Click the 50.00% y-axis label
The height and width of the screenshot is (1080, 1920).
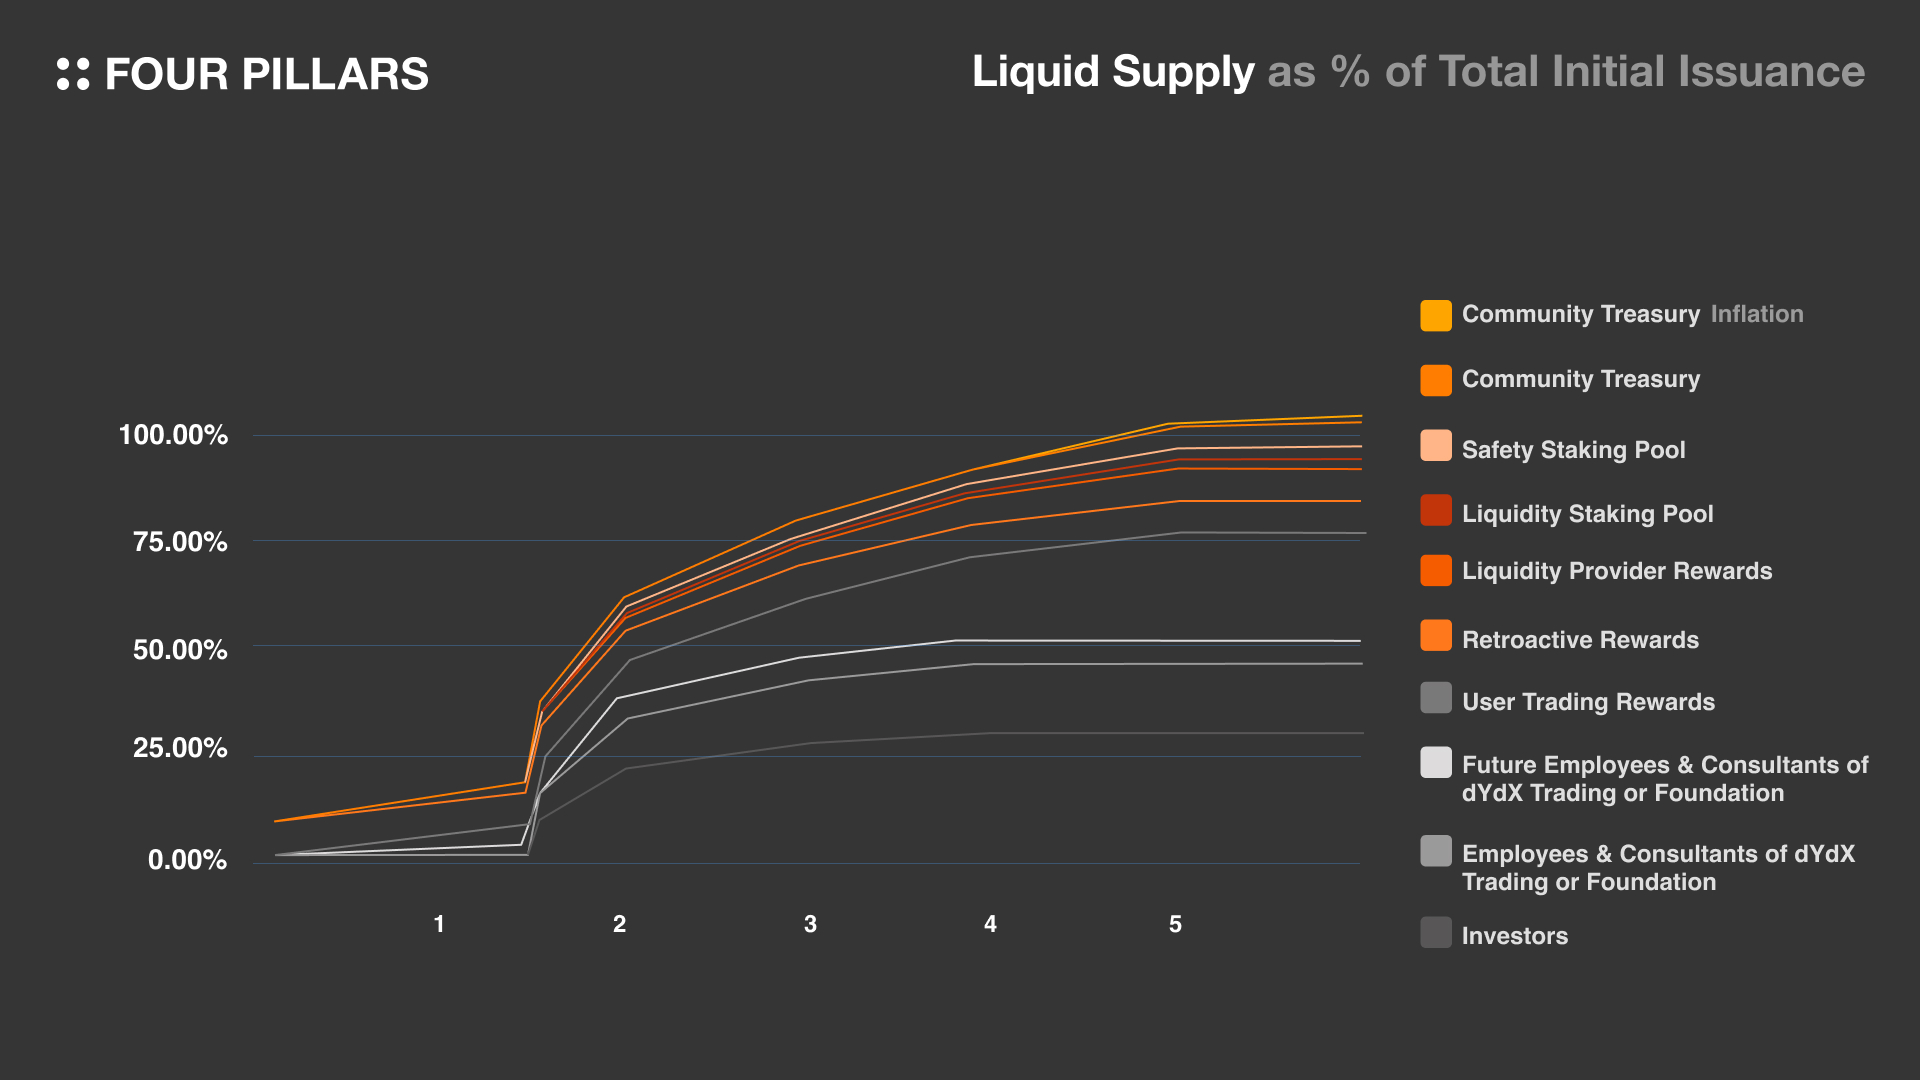180,650
